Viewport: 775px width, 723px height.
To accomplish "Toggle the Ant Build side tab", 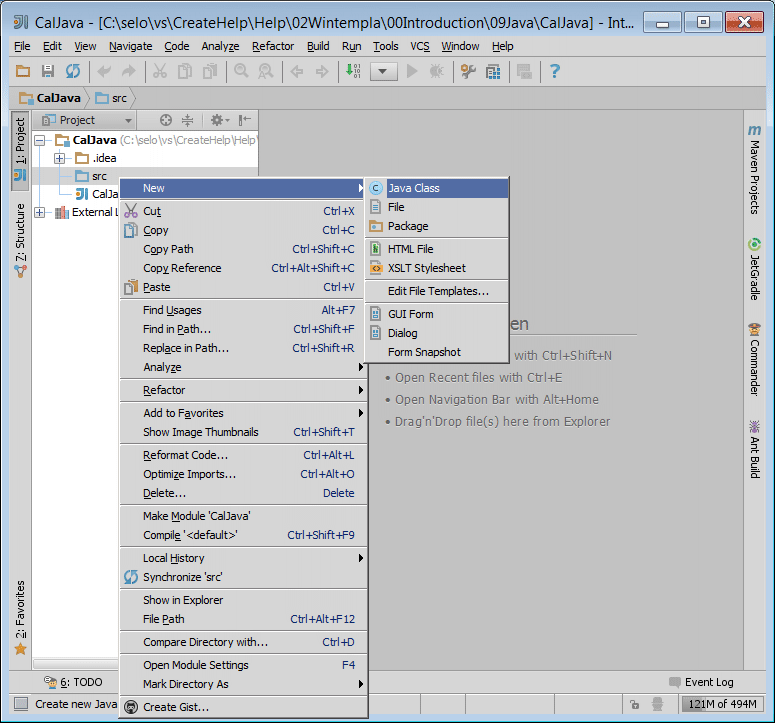I will click(754, 450).
